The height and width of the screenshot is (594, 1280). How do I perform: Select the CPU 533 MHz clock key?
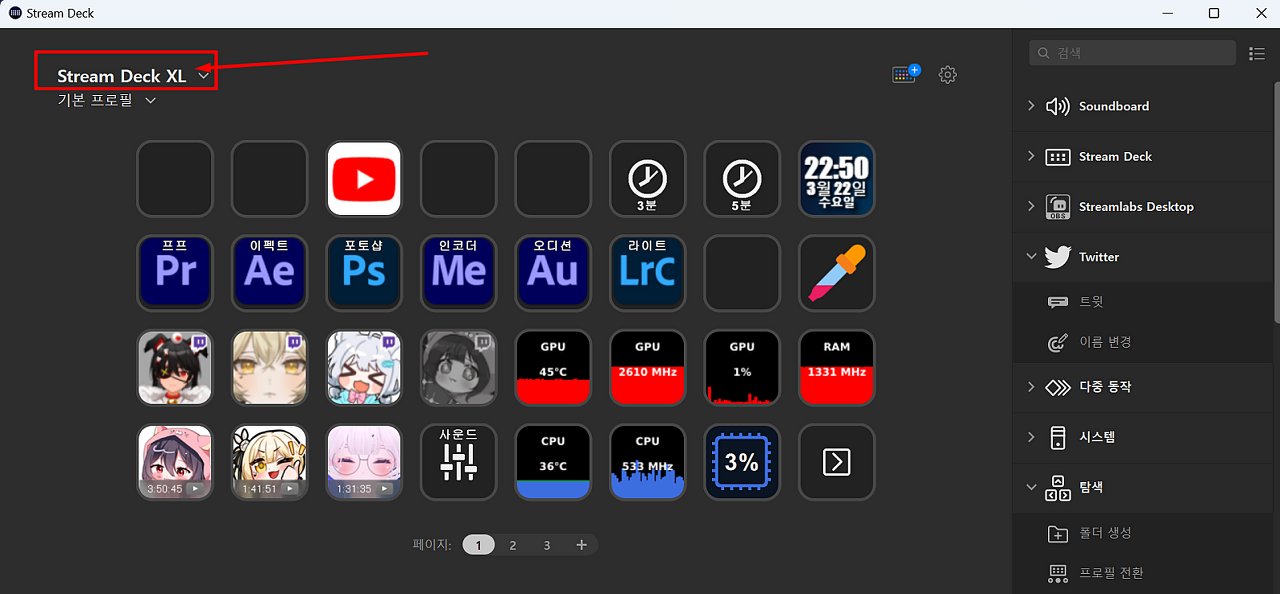coord(647,462)
